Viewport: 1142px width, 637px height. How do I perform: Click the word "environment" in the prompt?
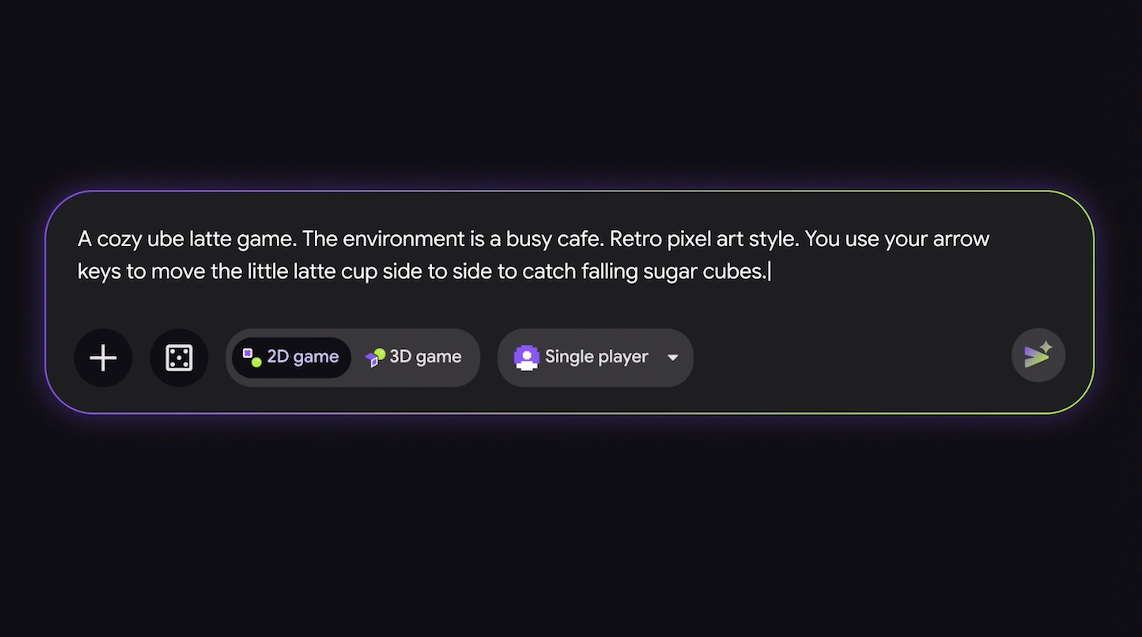[x=403, y=240]
